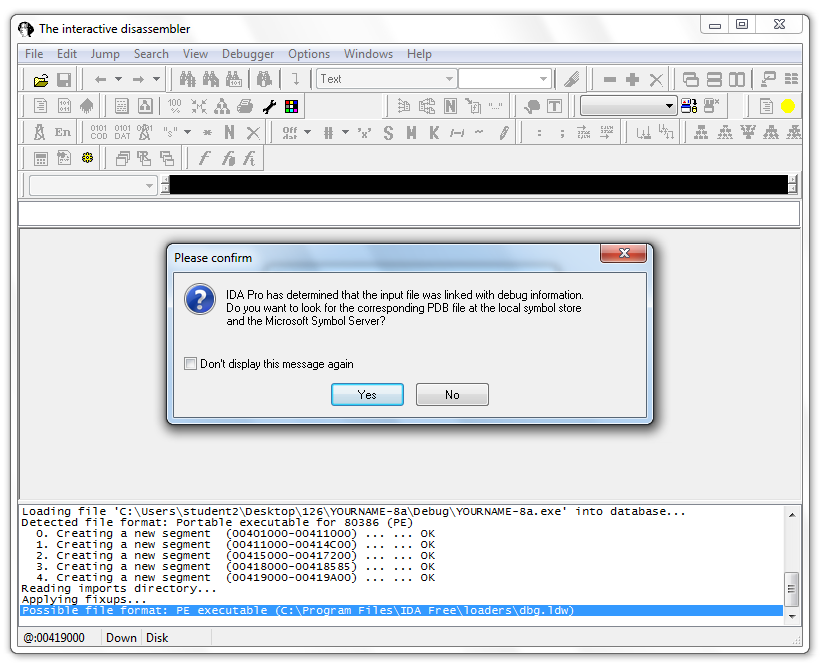Viewport: 825px width, 663px height.
Task: Open the File menu
Action: click(34, 54)
